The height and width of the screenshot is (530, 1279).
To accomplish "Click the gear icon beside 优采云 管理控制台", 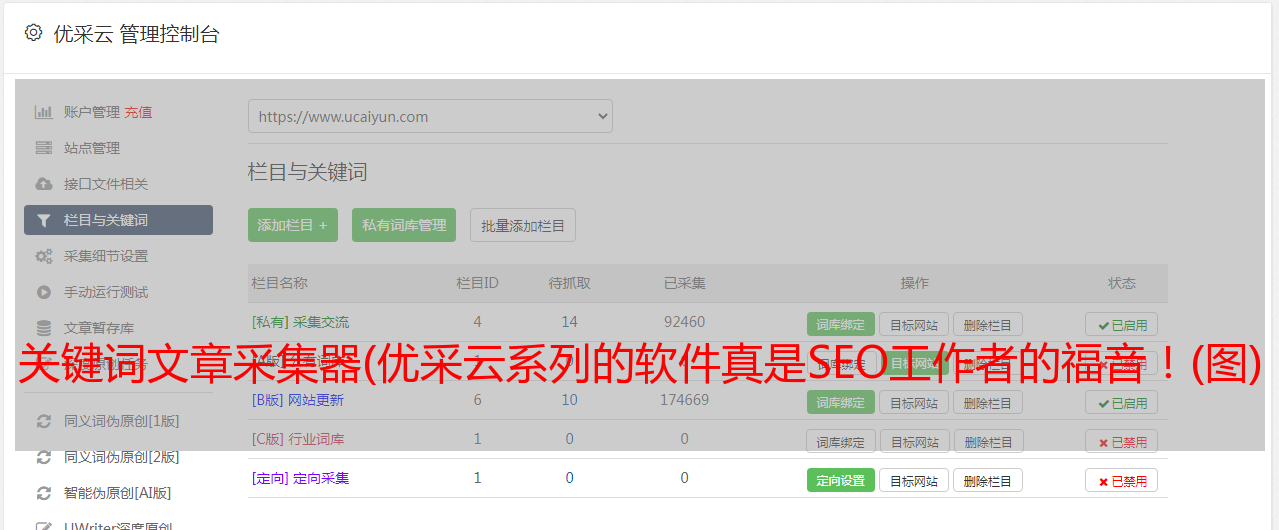I will (33, 33).
